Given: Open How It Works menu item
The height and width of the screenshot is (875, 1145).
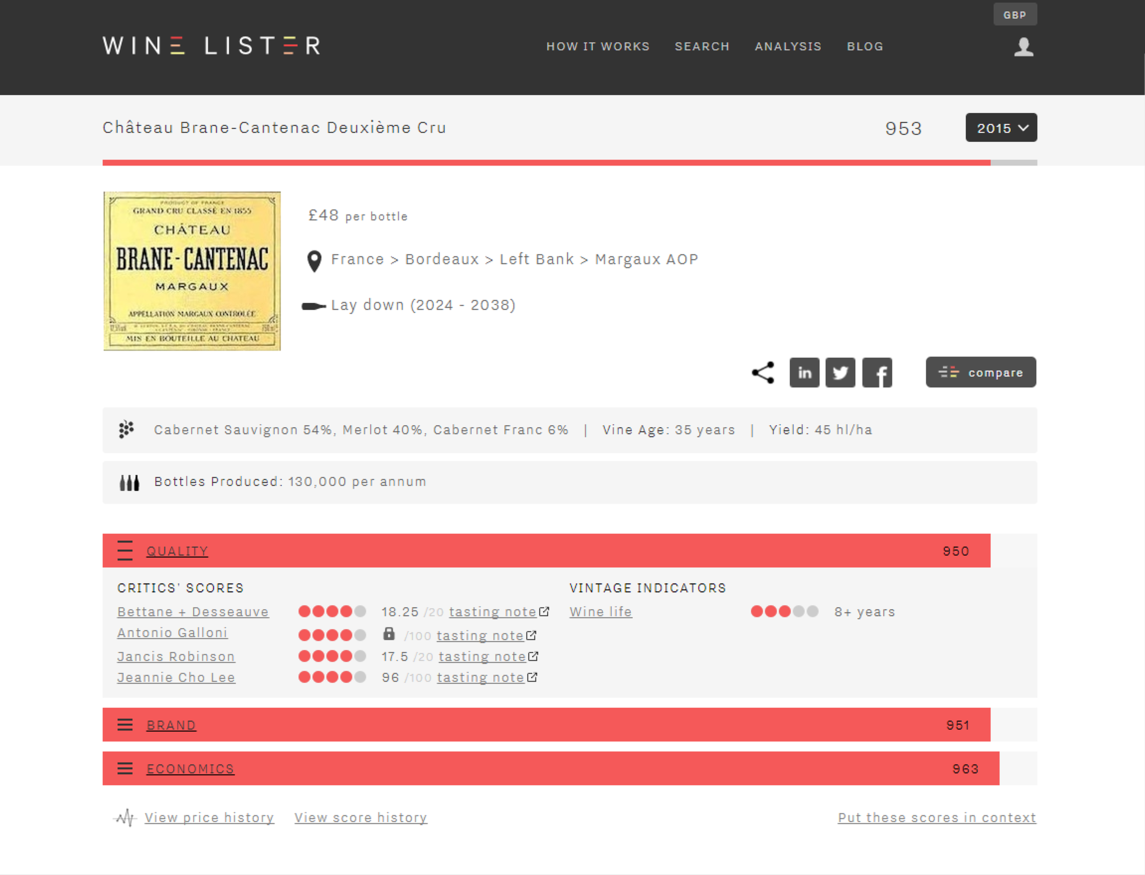Looking at the screenshot, I should tap(598, 46).
